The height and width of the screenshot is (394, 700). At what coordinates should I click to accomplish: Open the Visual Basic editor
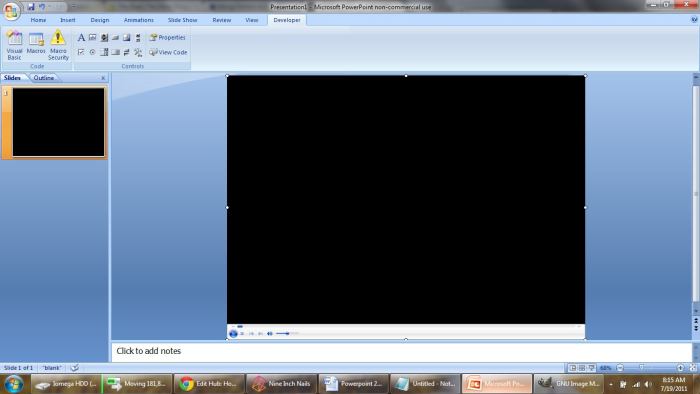(x=14, y=45)
